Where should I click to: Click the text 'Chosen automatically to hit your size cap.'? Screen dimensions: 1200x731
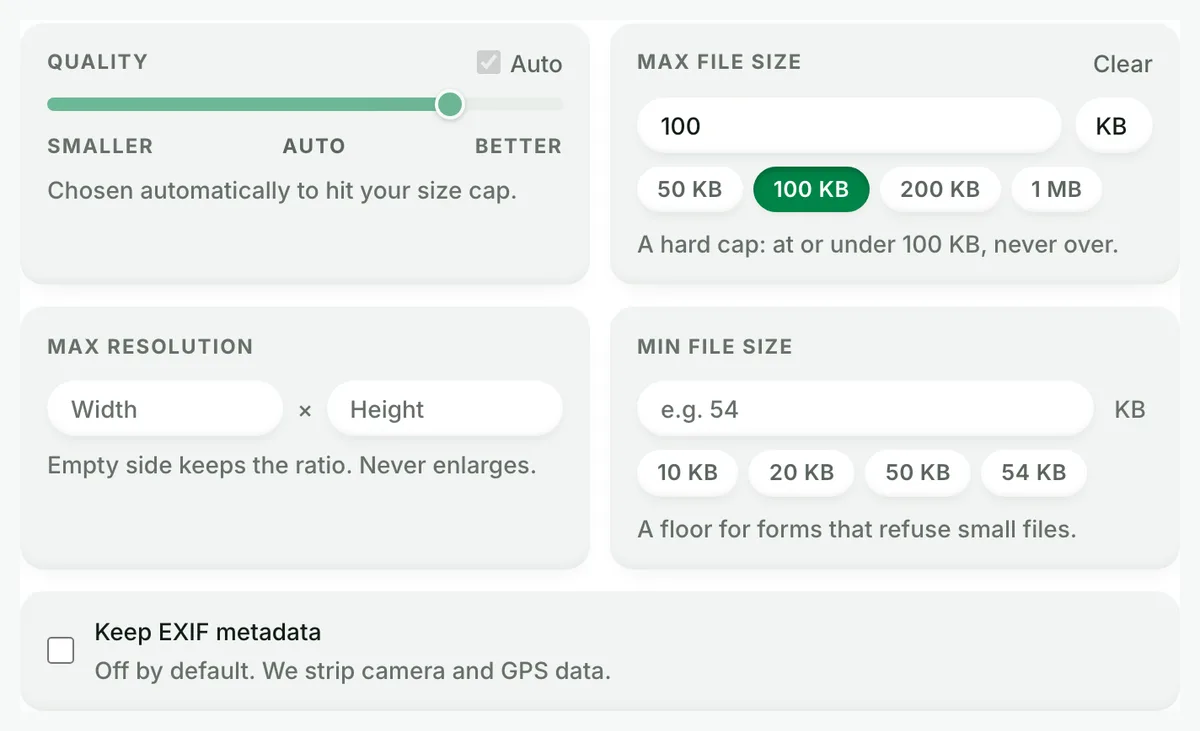[x=282, y=190]
